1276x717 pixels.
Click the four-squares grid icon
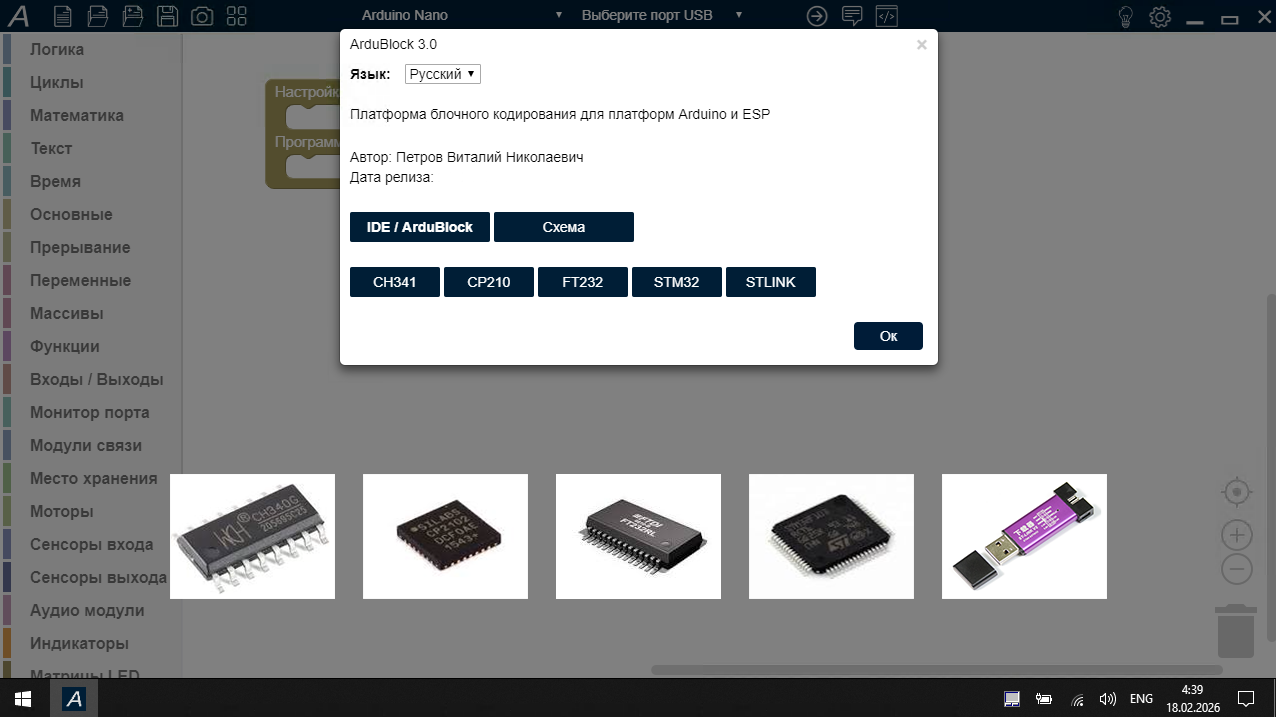237,16
